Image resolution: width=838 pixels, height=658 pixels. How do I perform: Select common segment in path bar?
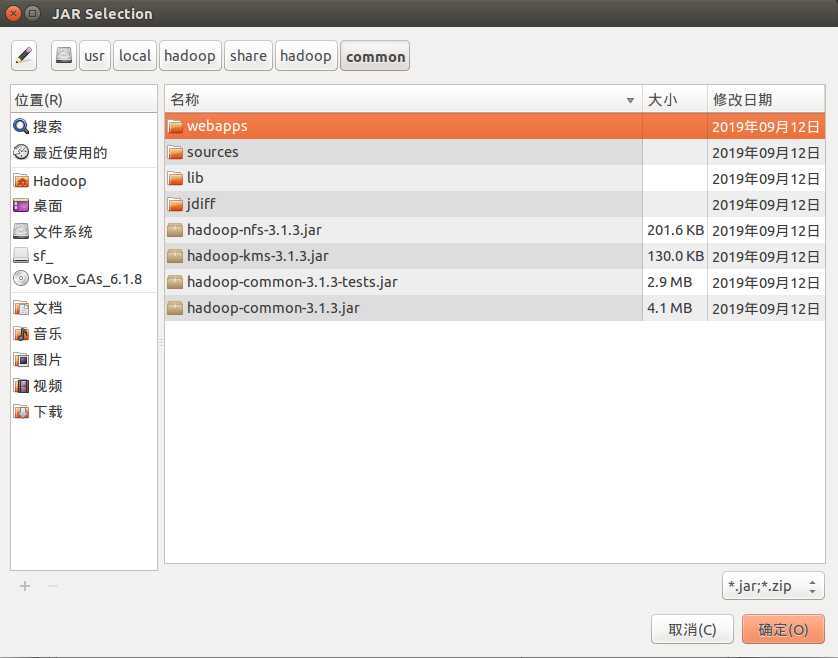(375, 56)
